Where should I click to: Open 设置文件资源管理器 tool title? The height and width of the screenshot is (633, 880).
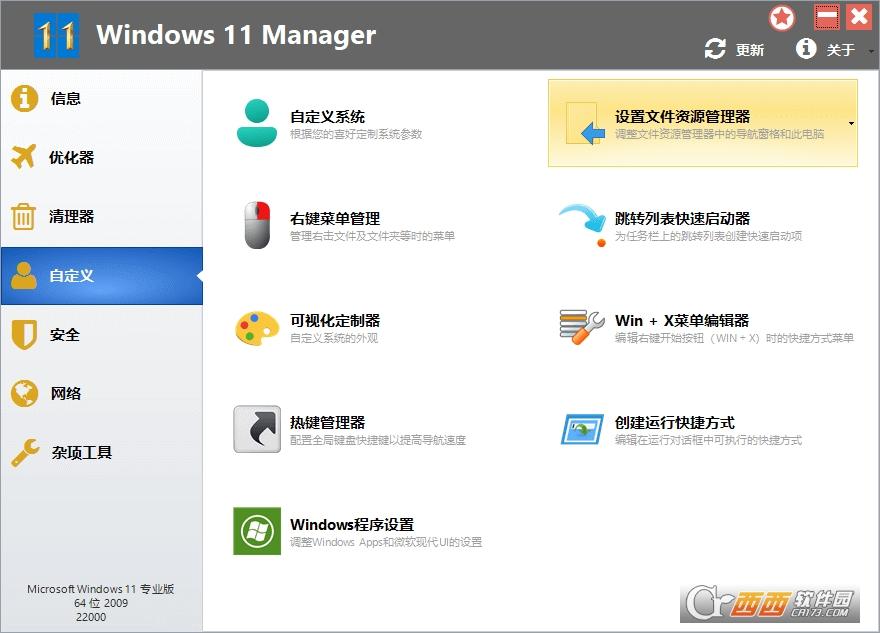682,117
